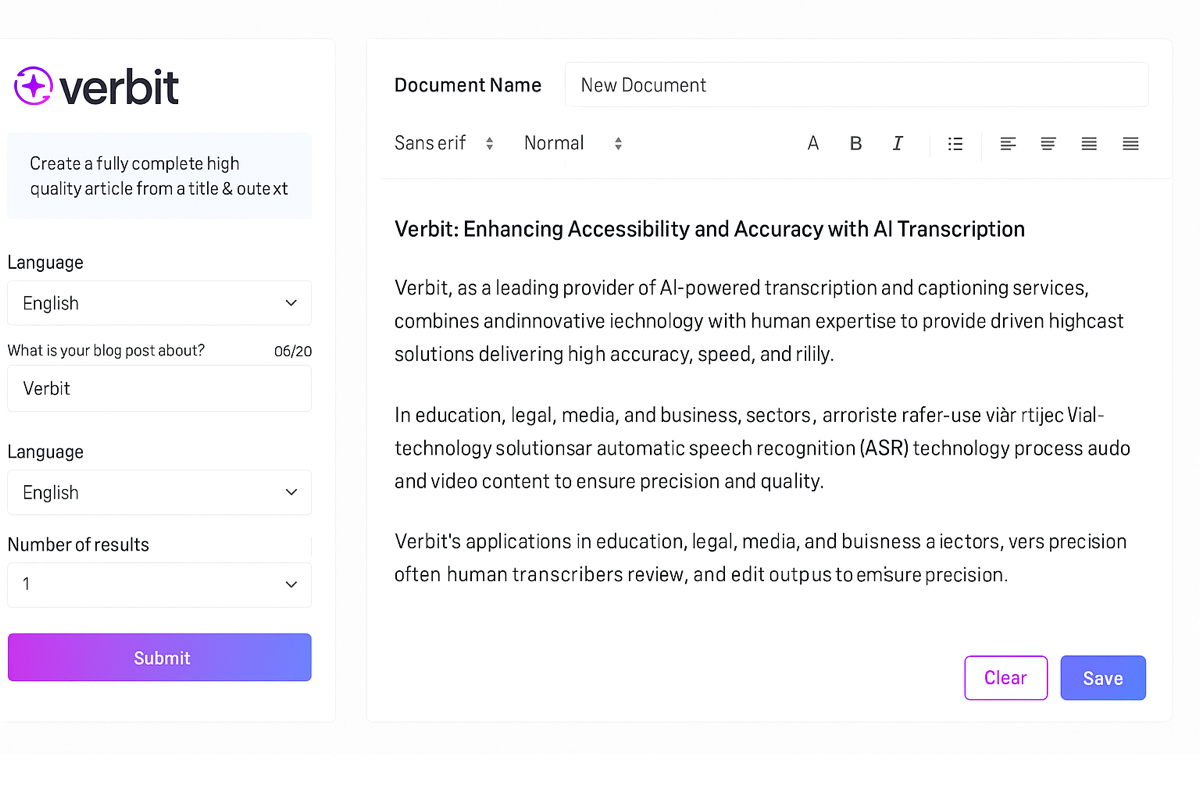The width and height of the screenshot is (1200, 800).
Task: Click the paragraph starting 'Verbit's applications in education'
Action: pos(760,558)
